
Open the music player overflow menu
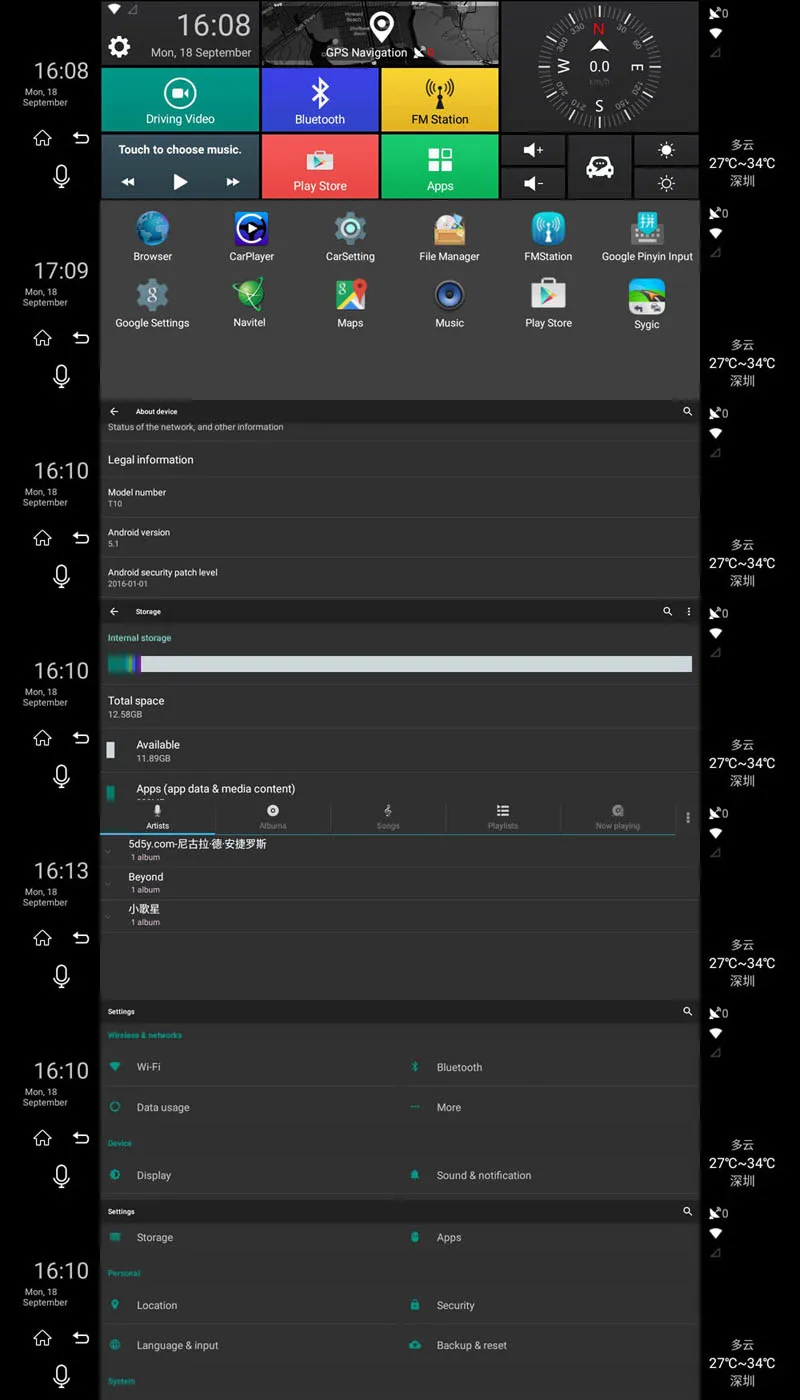tap(688, 818)
